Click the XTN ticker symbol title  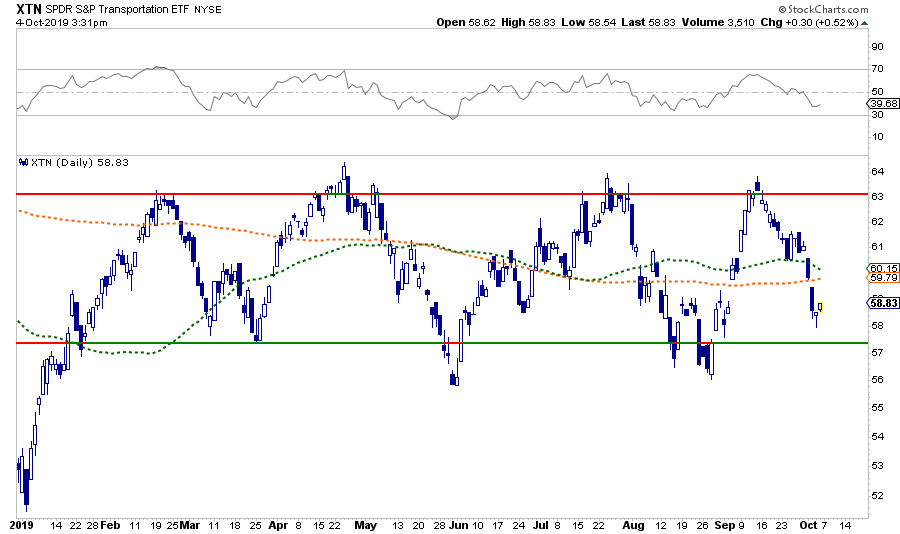(29, 9)
